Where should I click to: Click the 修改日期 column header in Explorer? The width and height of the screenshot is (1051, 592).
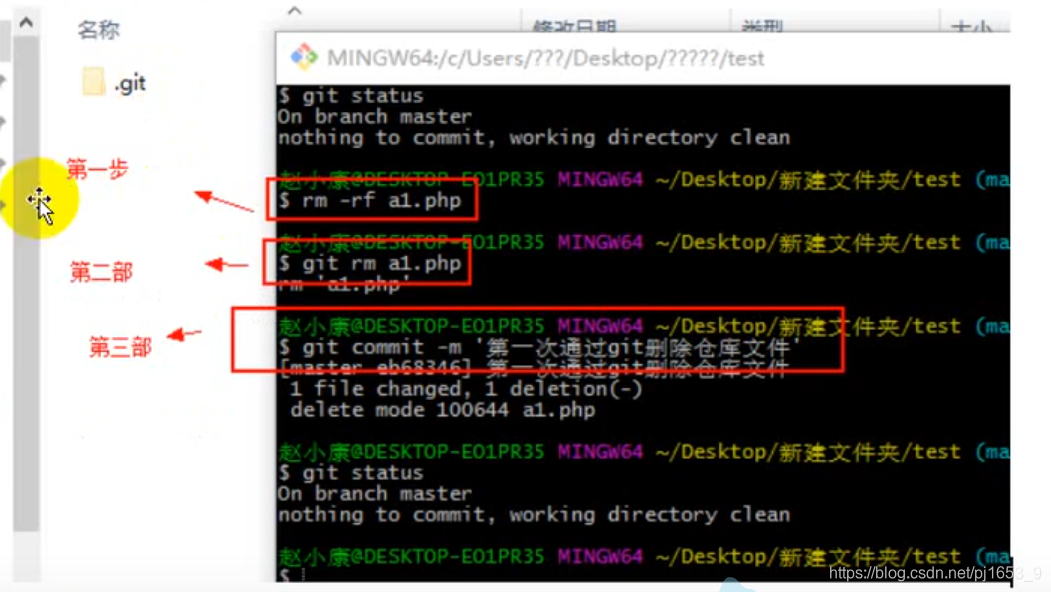tap(574, 26)
